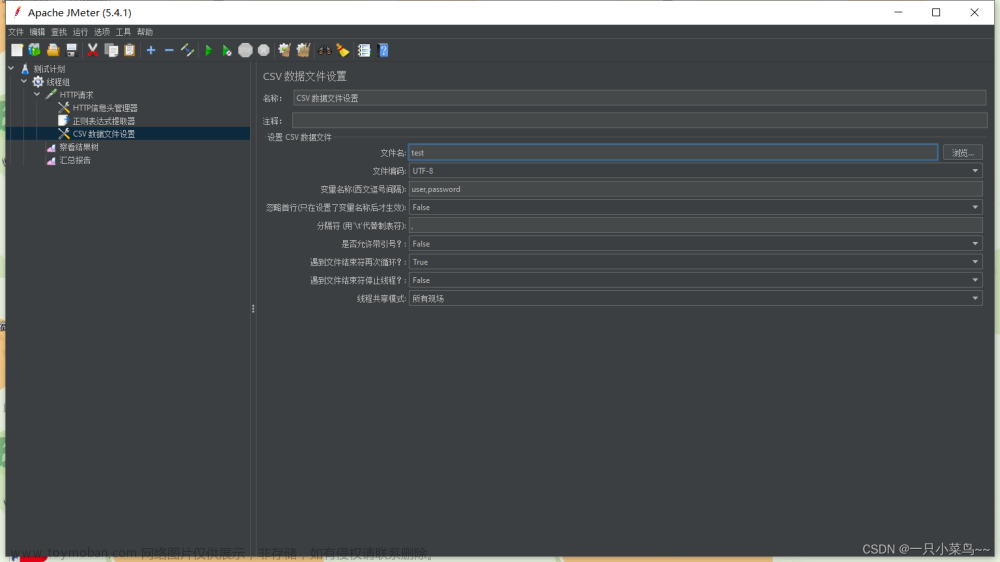Open the 查找 menu
The image size is (1000, 562).
[59, 32]
